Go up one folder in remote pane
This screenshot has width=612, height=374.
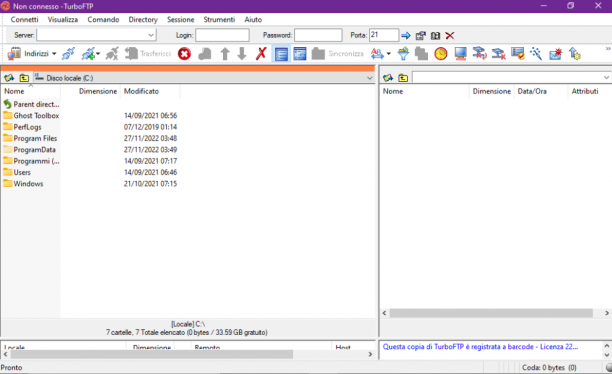pyautogui.click(x=403, y=78)
